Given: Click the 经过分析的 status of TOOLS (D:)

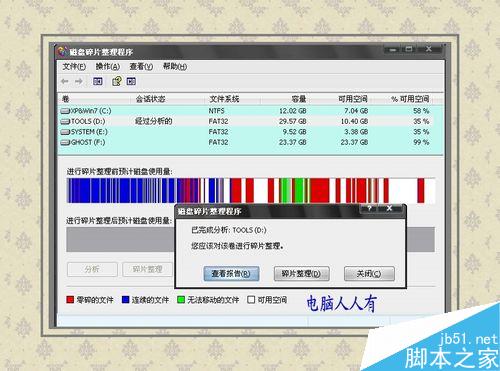Looking at the screenshot, I should point(154,121).
